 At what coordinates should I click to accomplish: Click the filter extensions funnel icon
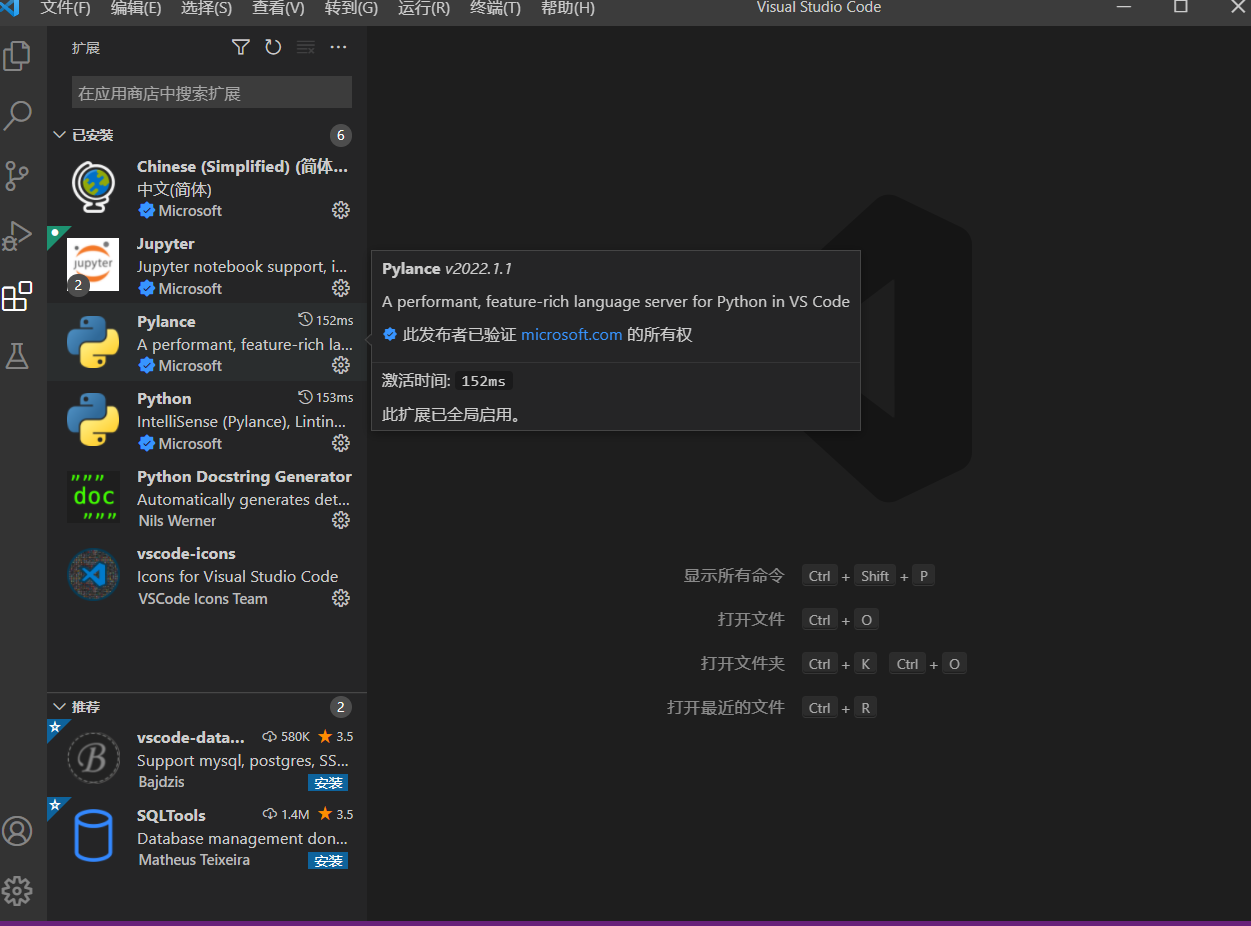240,47
